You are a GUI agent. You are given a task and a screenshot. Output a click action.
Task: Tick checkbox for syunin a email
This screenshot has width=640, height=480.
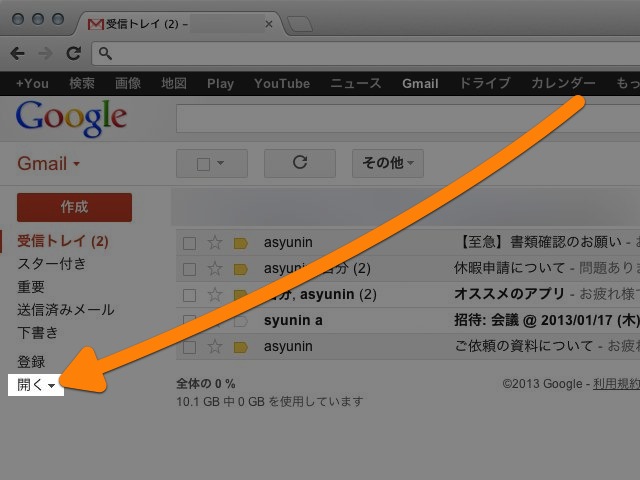pos(189,320)
